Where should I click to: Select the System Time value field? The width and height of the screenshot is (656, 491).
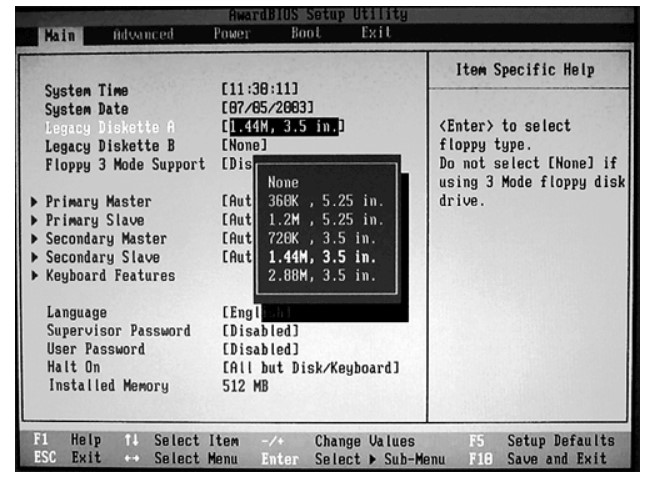pyautogui.click(x=260, y=89)
